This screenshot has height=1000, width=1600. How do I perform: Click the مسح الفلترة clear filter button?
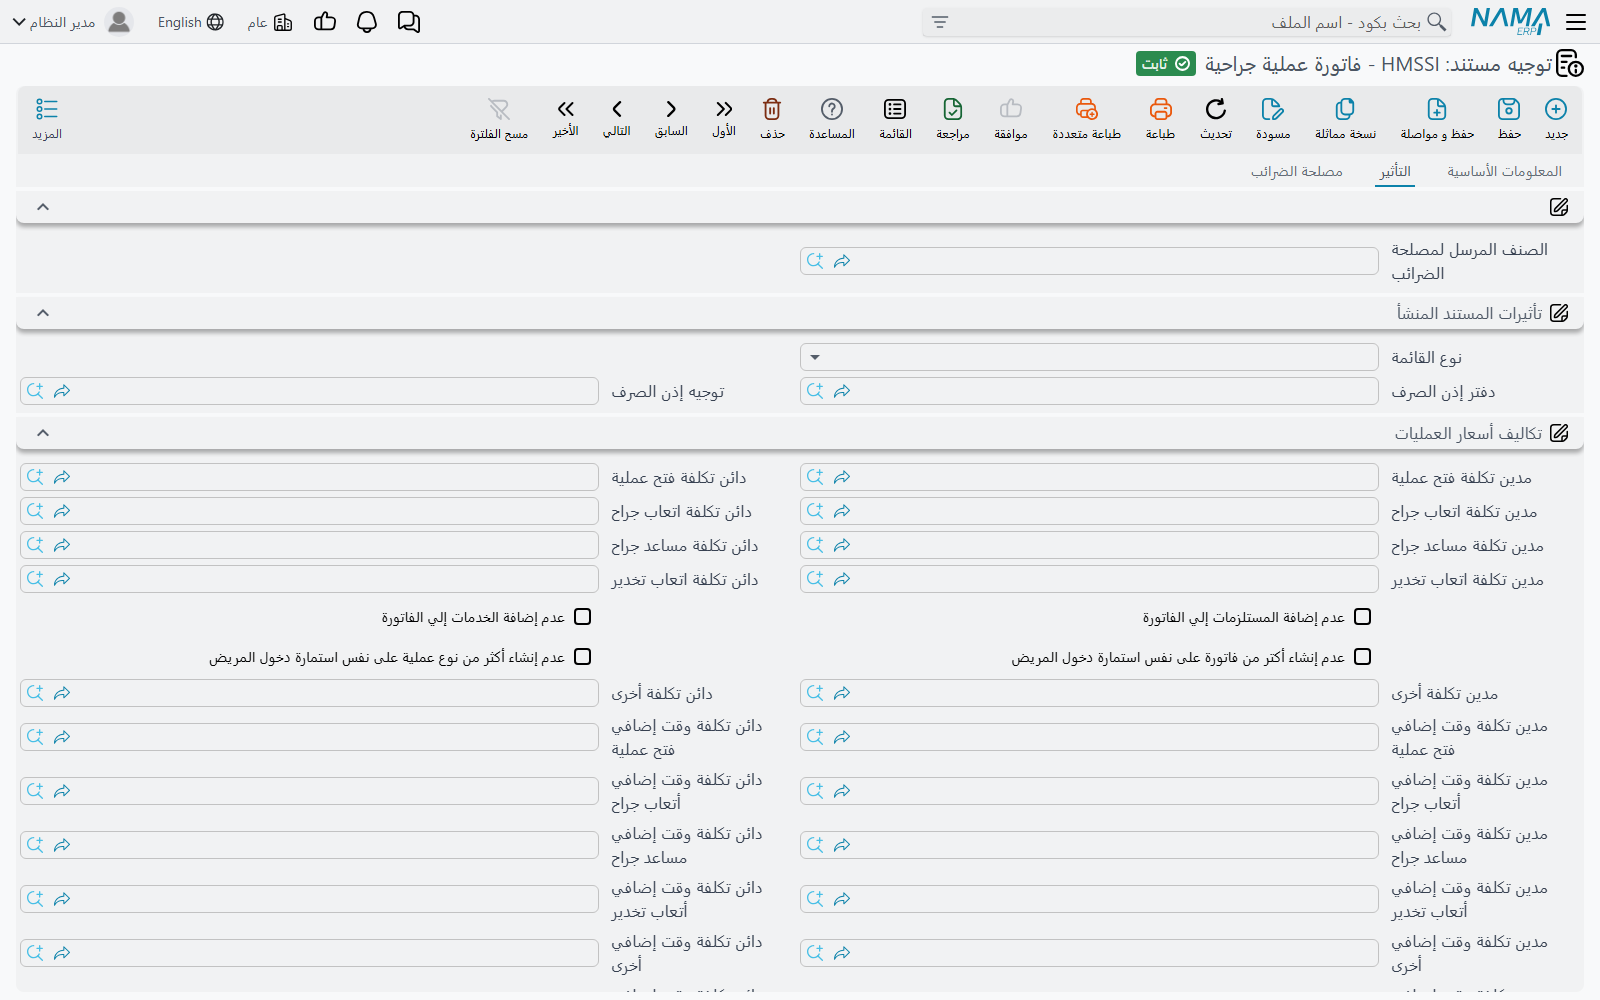[x=499, y=118]
